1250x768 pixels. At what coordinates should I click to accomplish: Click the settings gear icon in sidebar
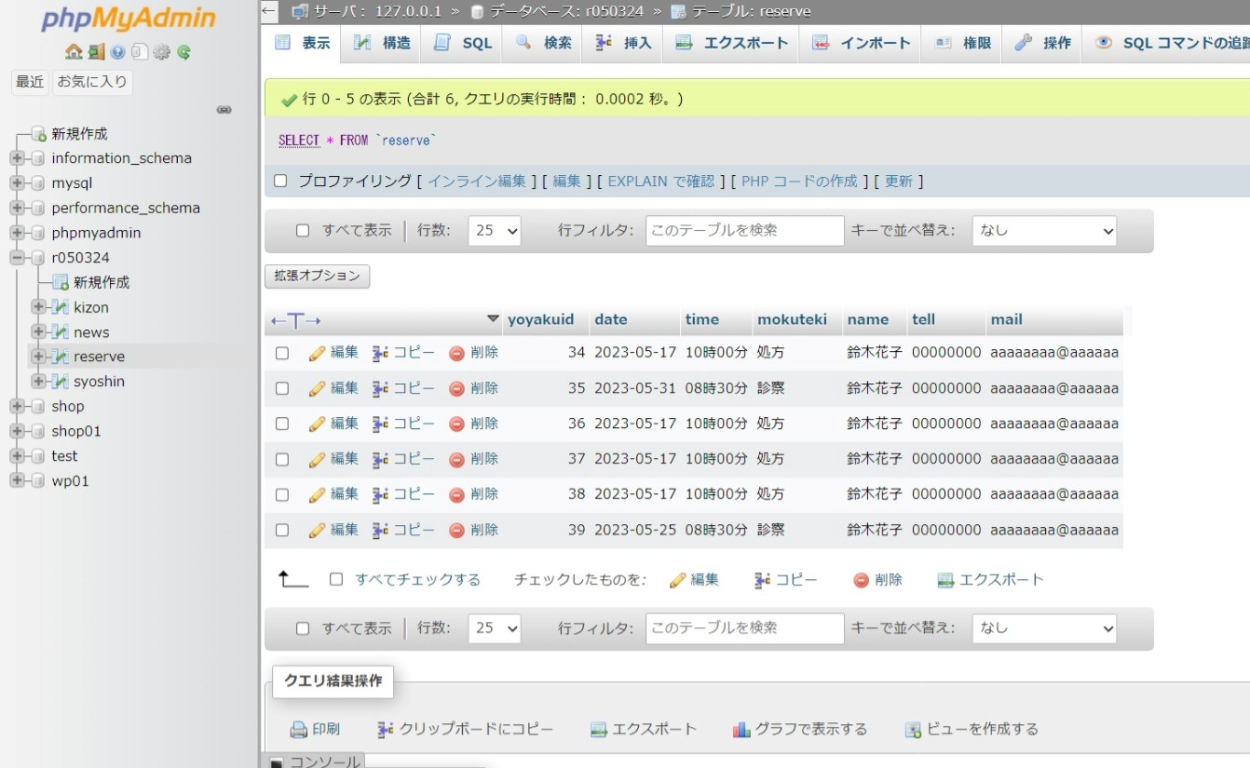coord(162,52)
